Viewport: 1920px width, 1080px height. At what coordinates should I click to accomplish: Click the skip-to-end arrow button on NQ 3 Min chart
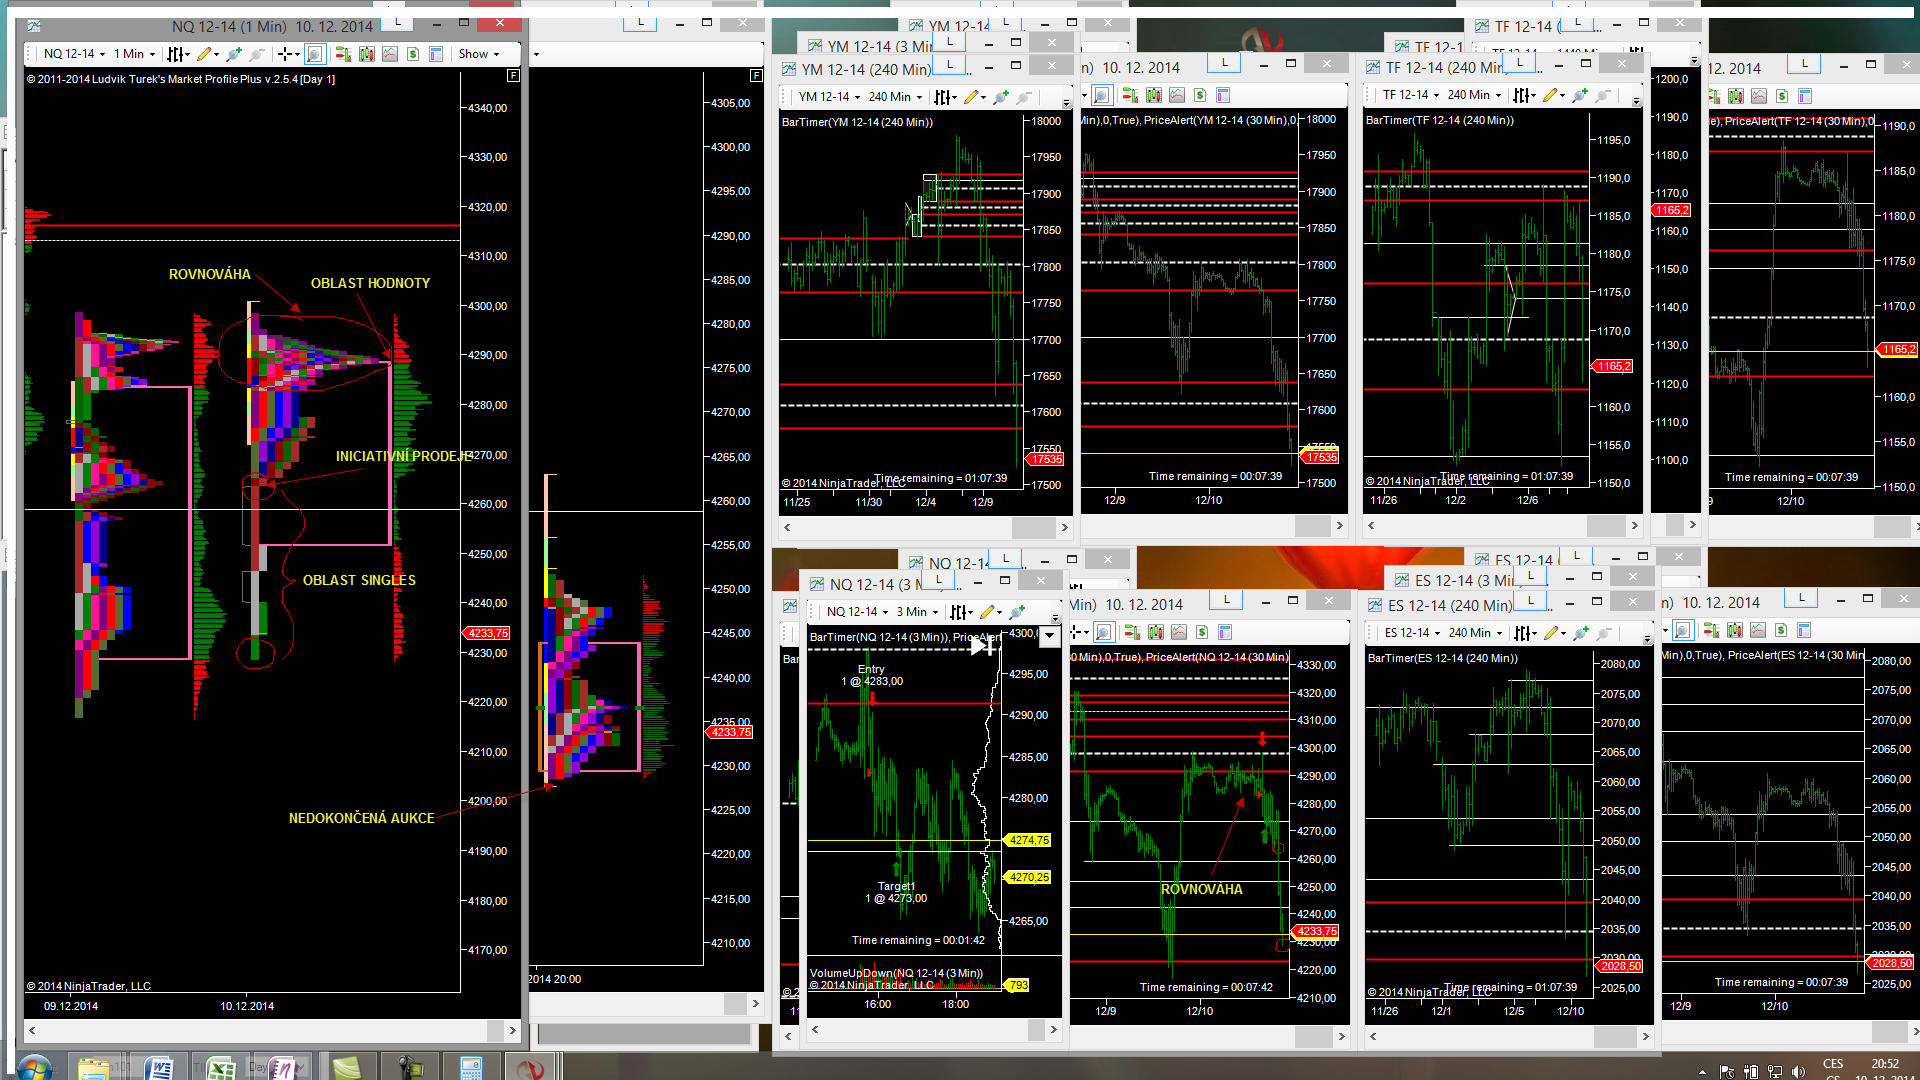981,646
